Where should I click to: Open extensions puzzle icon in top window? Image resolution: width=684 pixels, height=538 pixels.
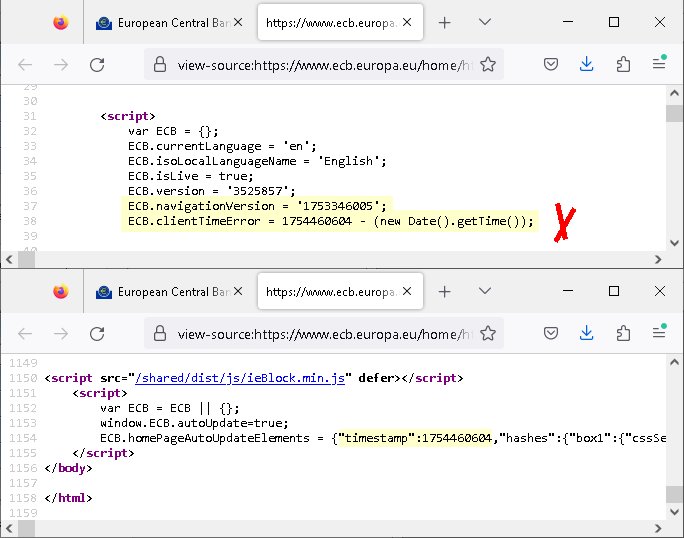(x=623, y=64)
